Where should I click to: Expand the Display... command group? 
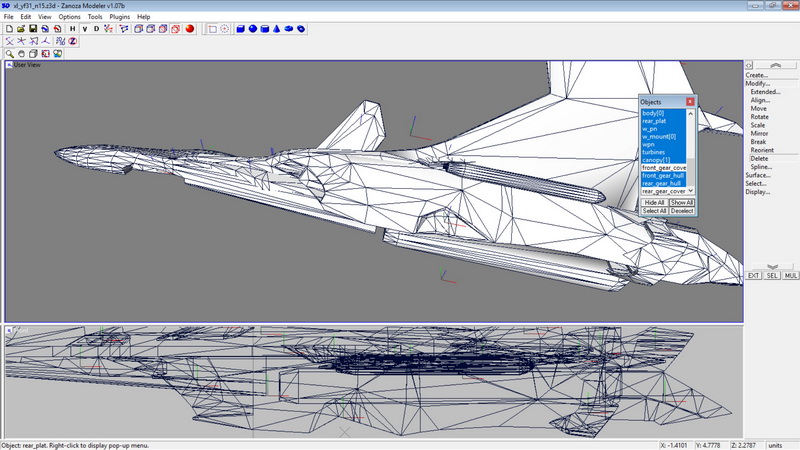point(757,192)
